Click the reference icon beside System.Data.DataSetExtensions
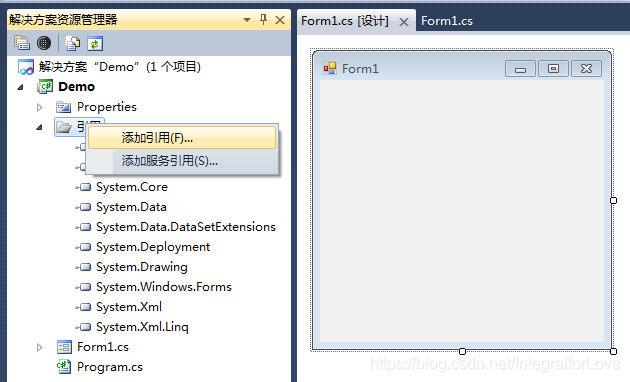The height and width of the screenshot is (382, 630). pos(84,227)
